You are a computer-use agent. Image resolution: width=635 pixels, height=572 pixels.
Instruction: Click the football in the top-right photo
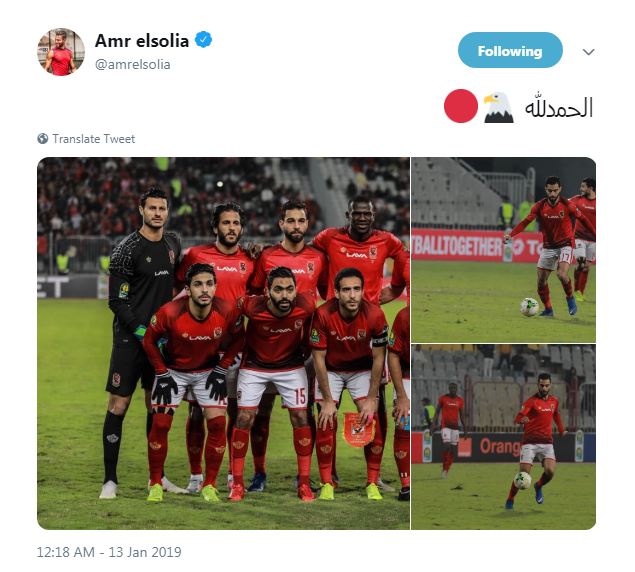click(x=529, y=307)
